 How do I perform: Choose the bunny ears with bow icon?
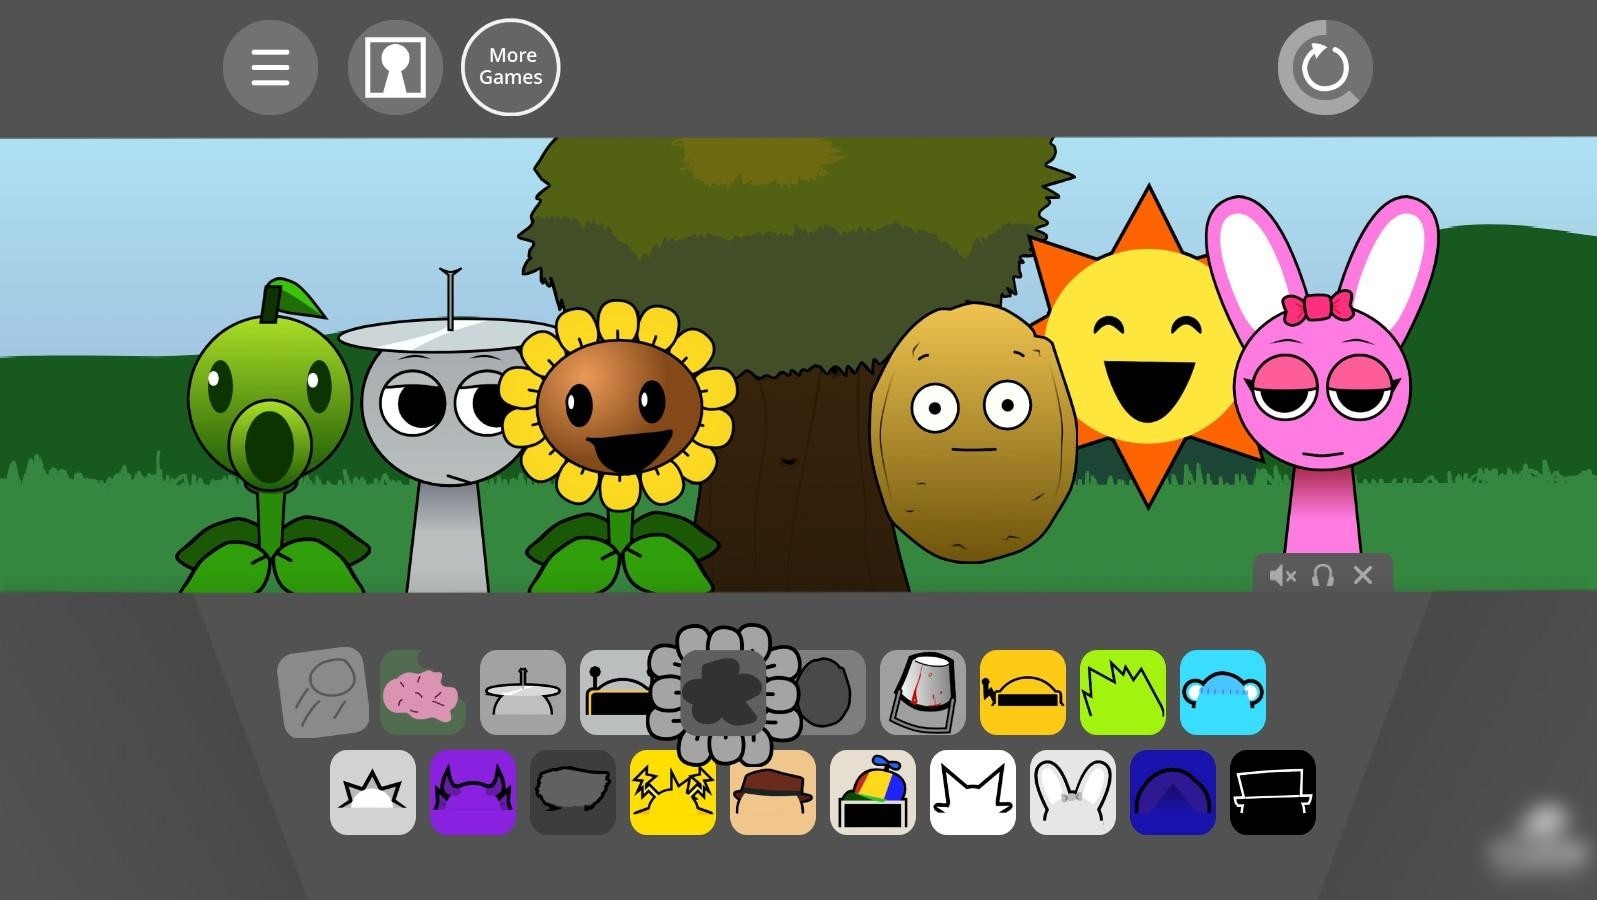[1072, 793]
